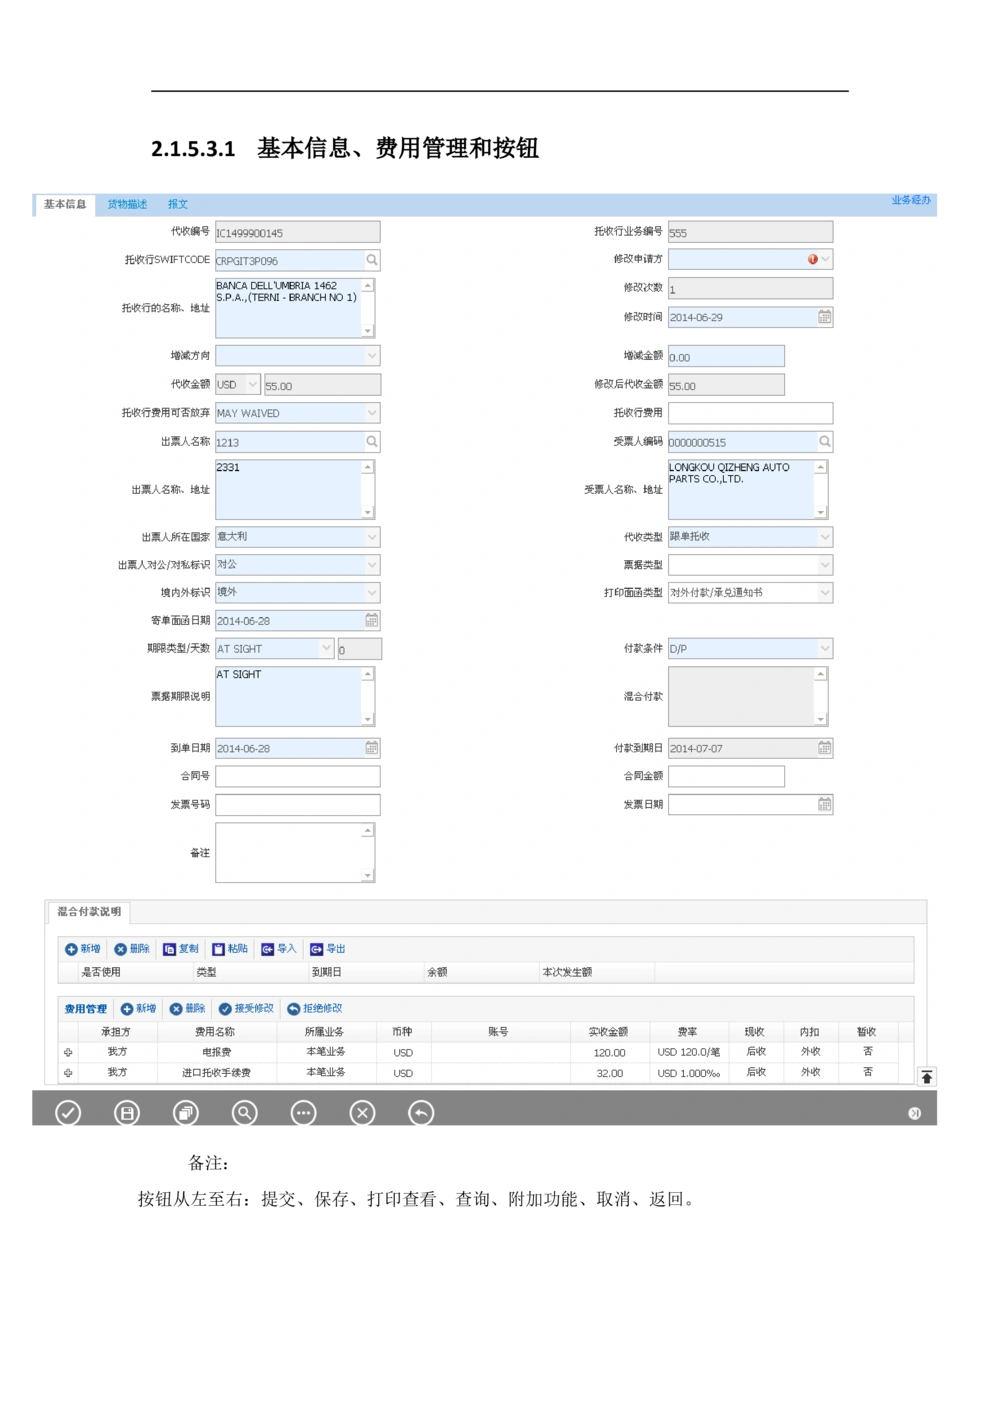Viewport: 1000px width, 1415px height.
Task: Click the magnifier search icon in bottom toolbar
Action: click(x=245, y=1113)
